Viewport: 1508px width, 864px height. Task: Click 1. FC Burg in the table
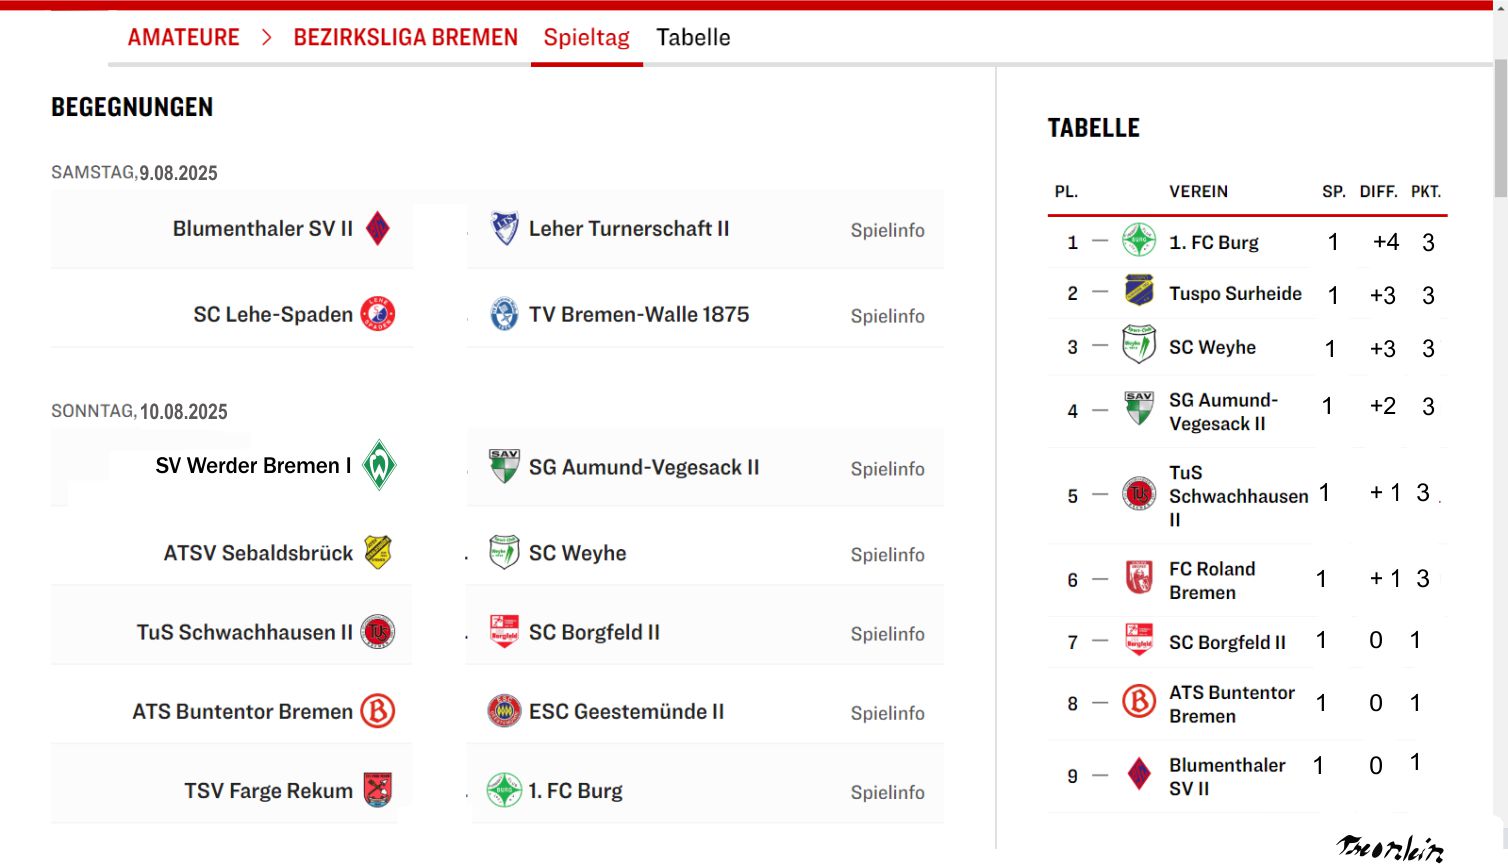pos(1214,242)
